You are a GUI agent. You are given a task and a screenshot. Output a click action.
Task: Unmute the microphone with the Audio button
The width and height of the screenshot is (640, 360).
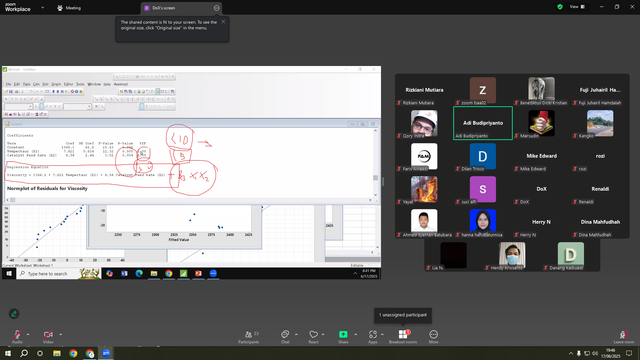click(17, 336)
